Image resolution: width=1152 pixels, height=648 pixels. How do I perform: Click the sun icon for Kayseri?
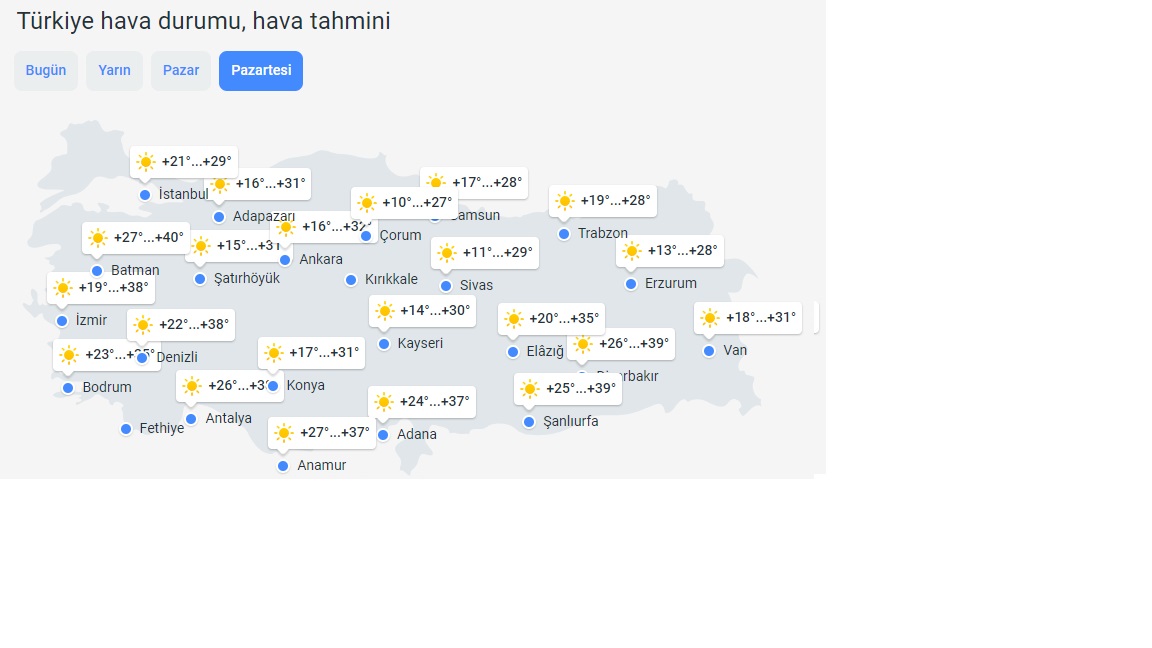pyautogui.click(x=385, y=311)
